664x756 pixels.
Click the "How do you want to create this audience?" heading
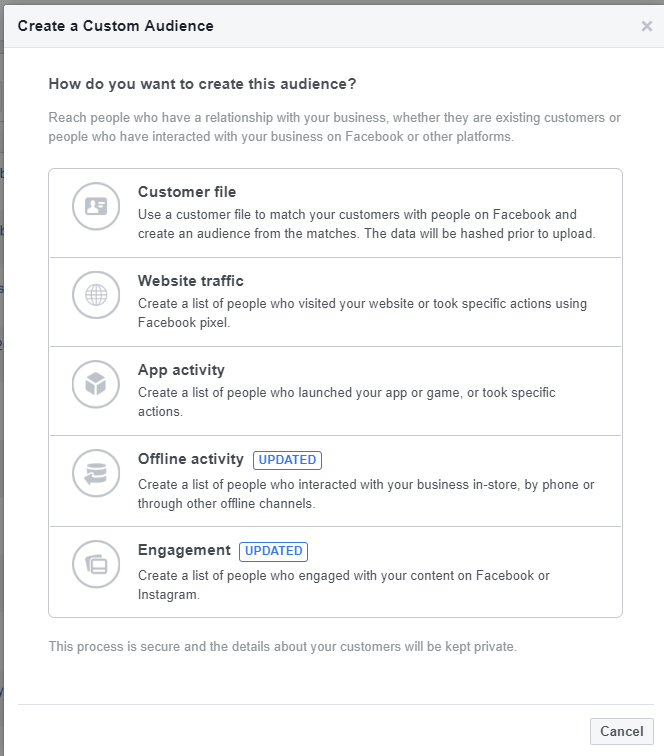202,84
